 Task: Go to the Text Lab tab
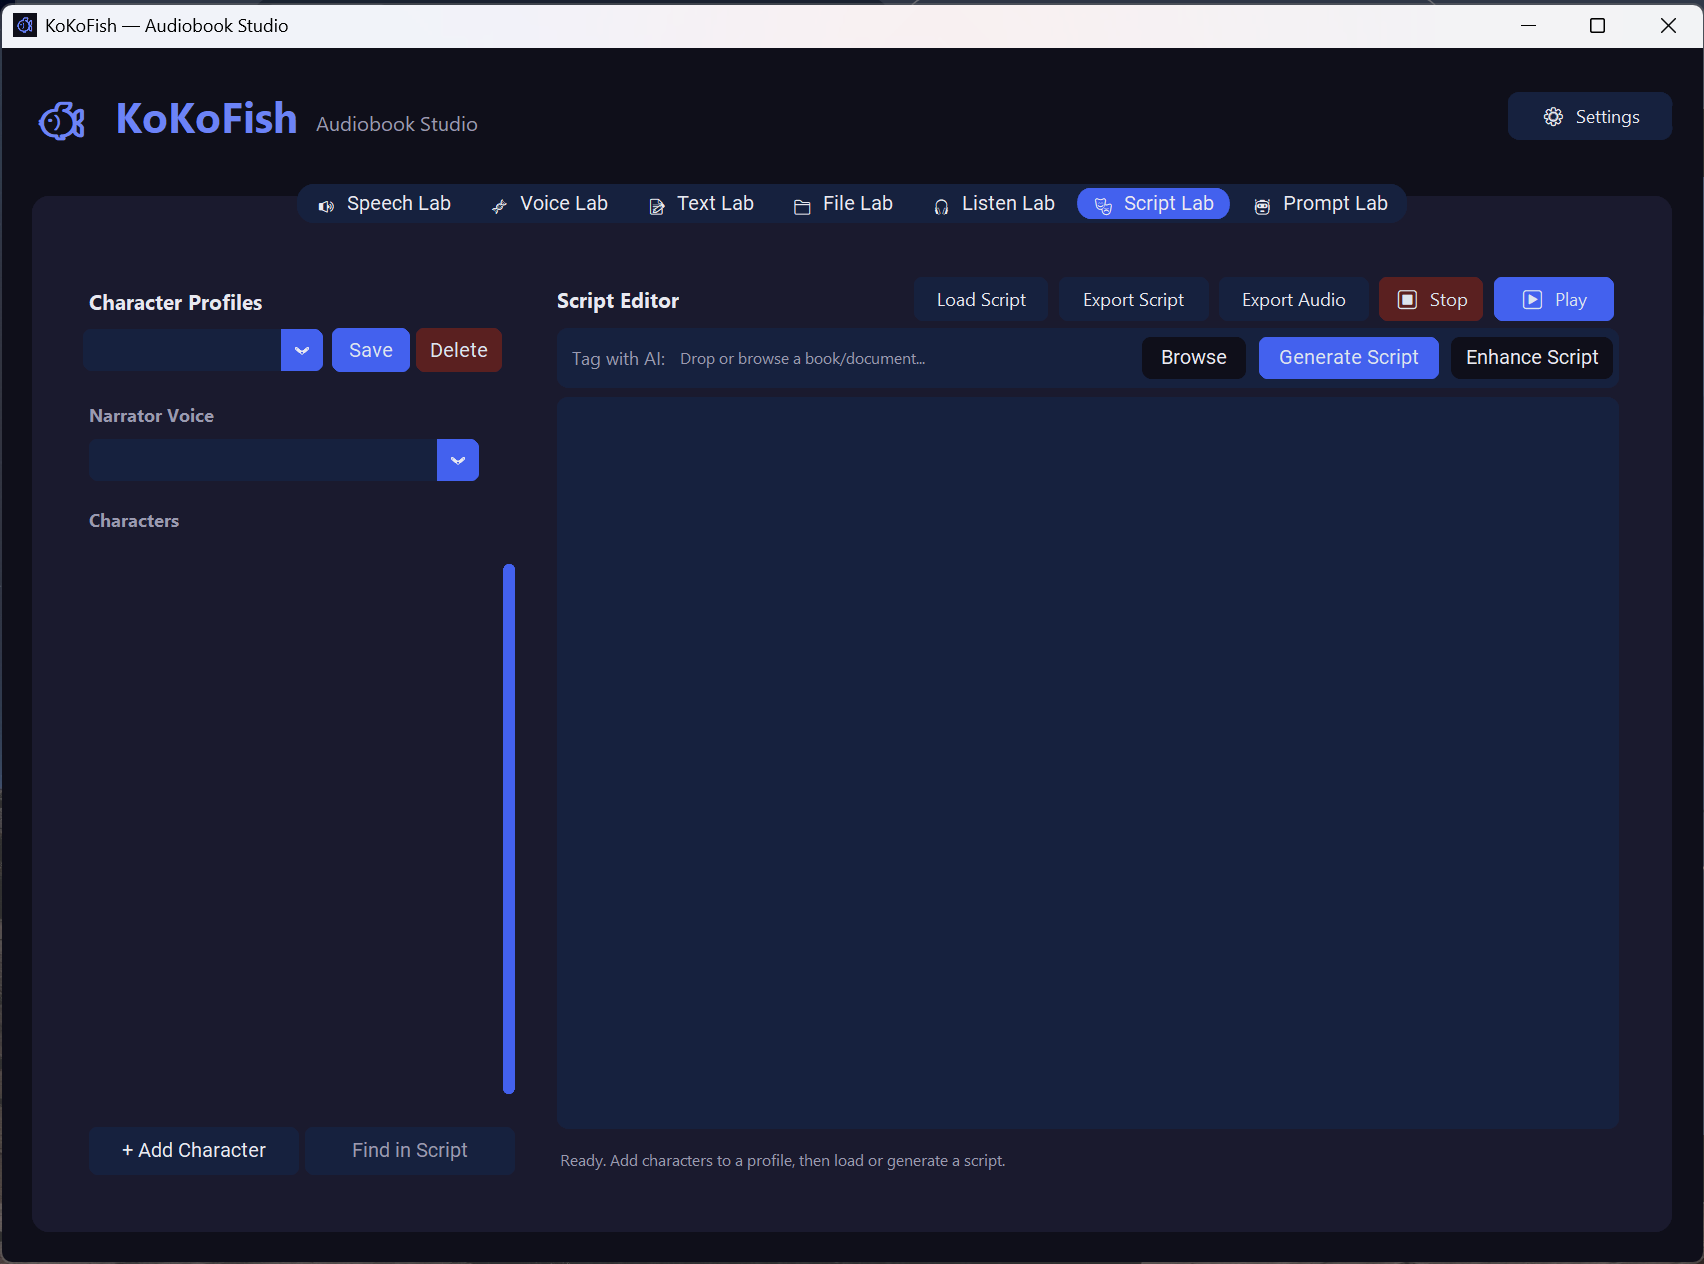click(702, 204)
